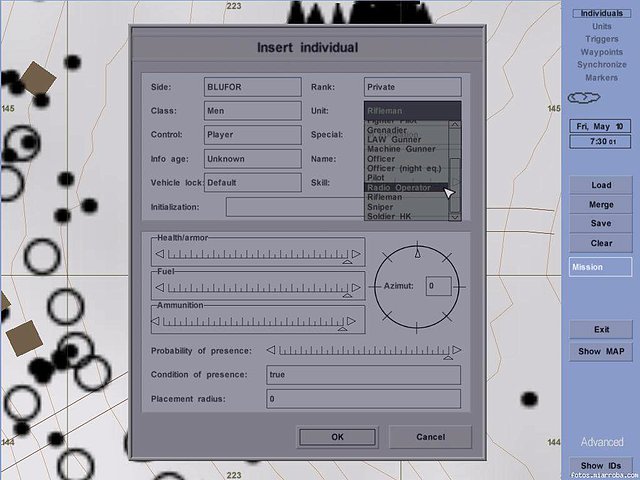The width and height of the screenshot is (640, 480).
Task: Choose LAW Gunner from unit list
Action: pos(407,140)
